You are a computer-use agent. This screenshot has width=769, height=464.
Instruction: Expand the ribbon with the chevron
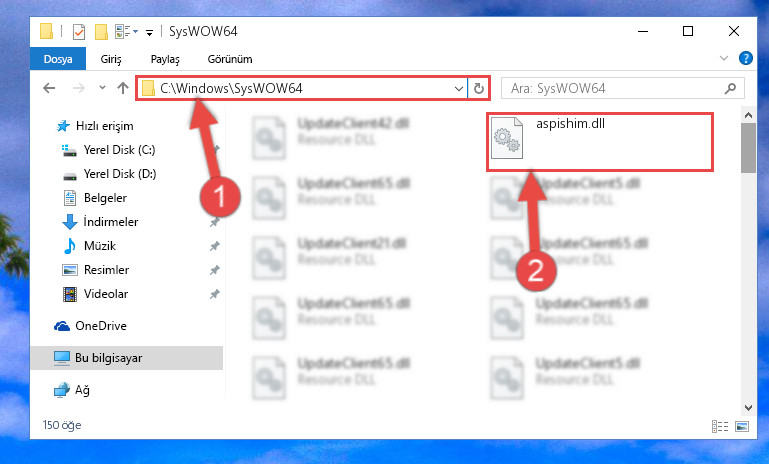point(723,58)
